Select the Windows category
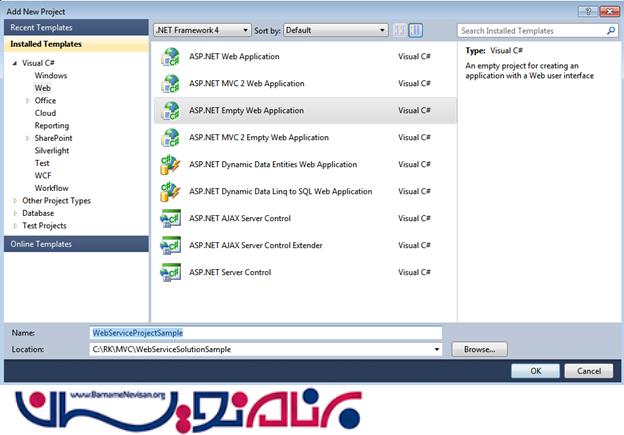The image size is (624, 435). tap(51, 76)
